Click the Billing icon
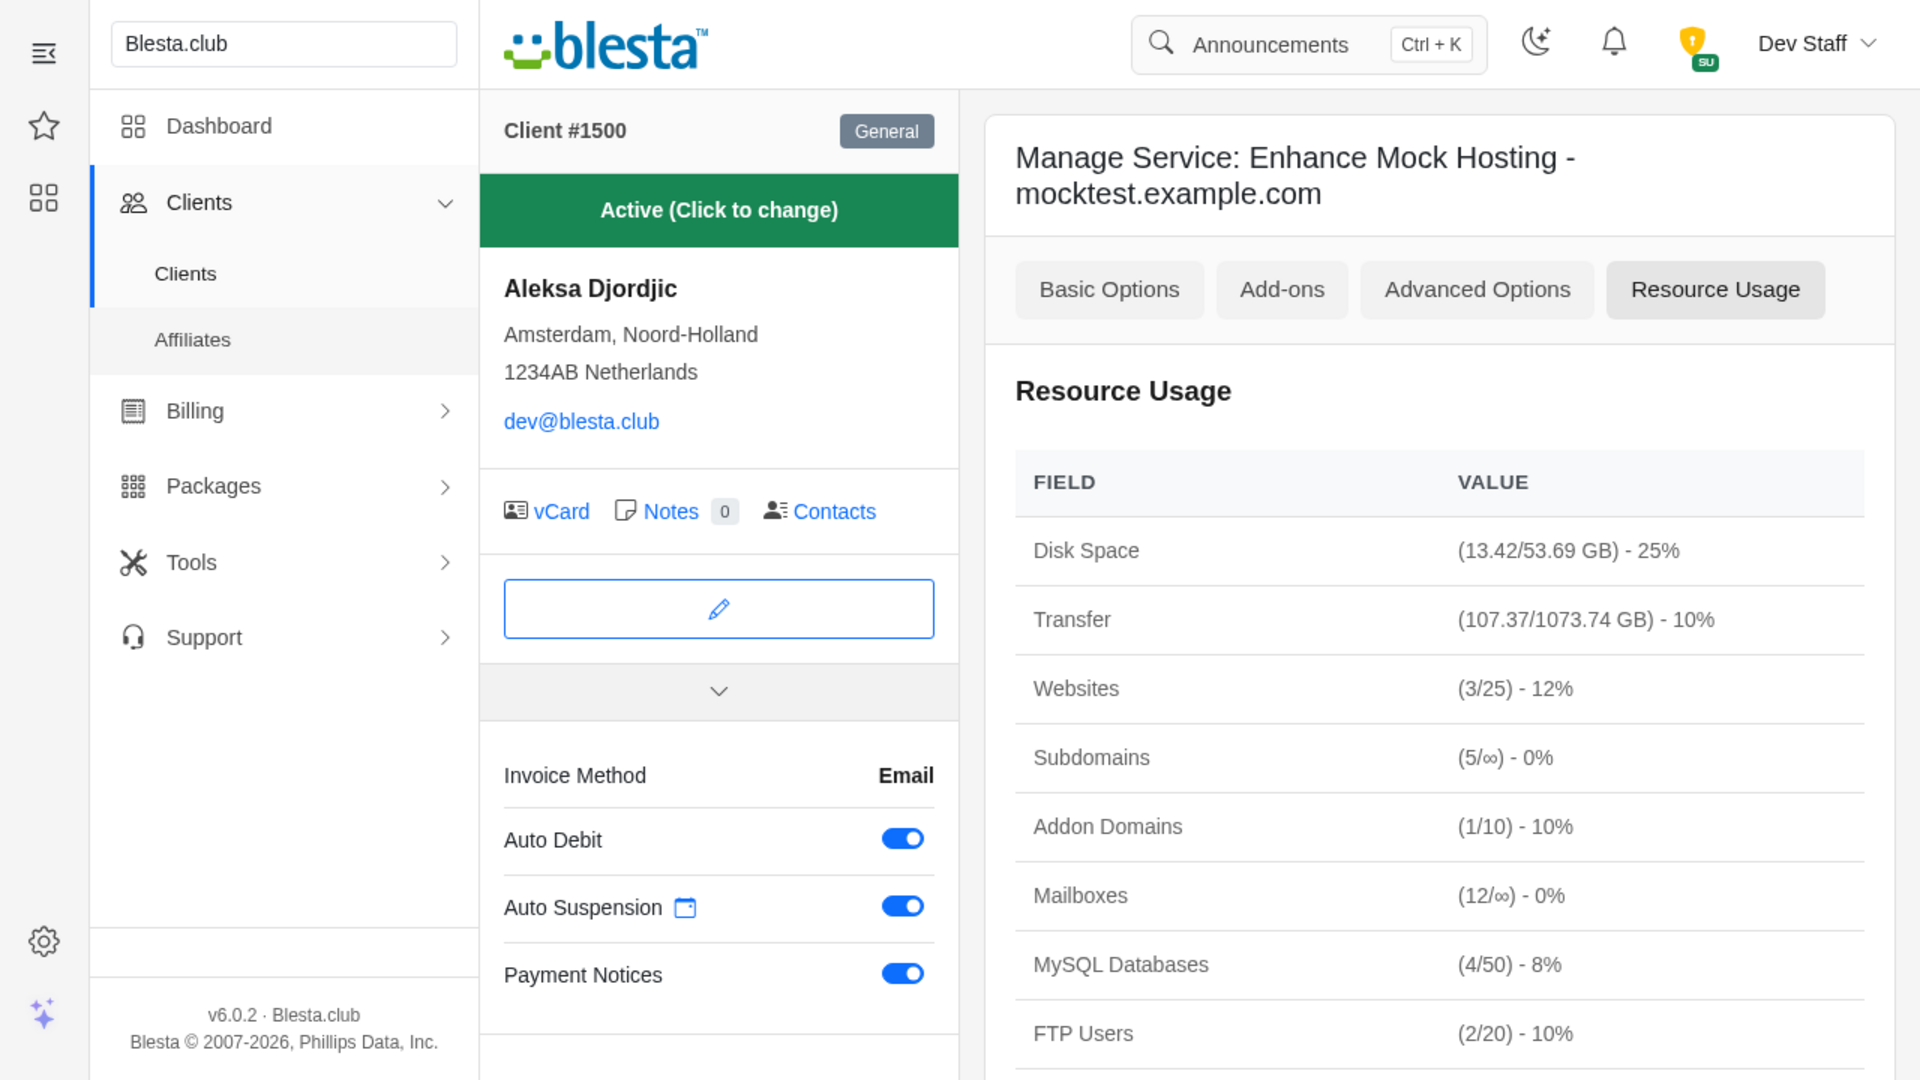 [x=133, y=411]
